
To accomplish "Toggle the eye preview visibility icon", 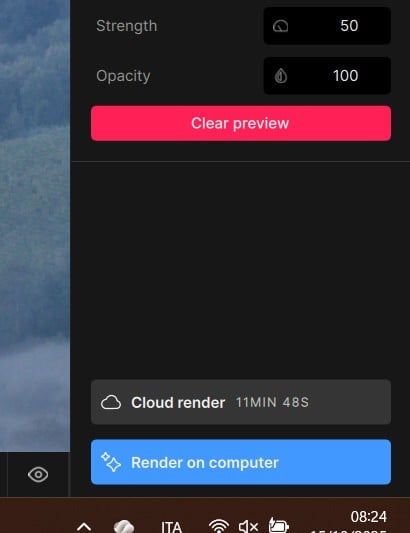I will 38,474.
